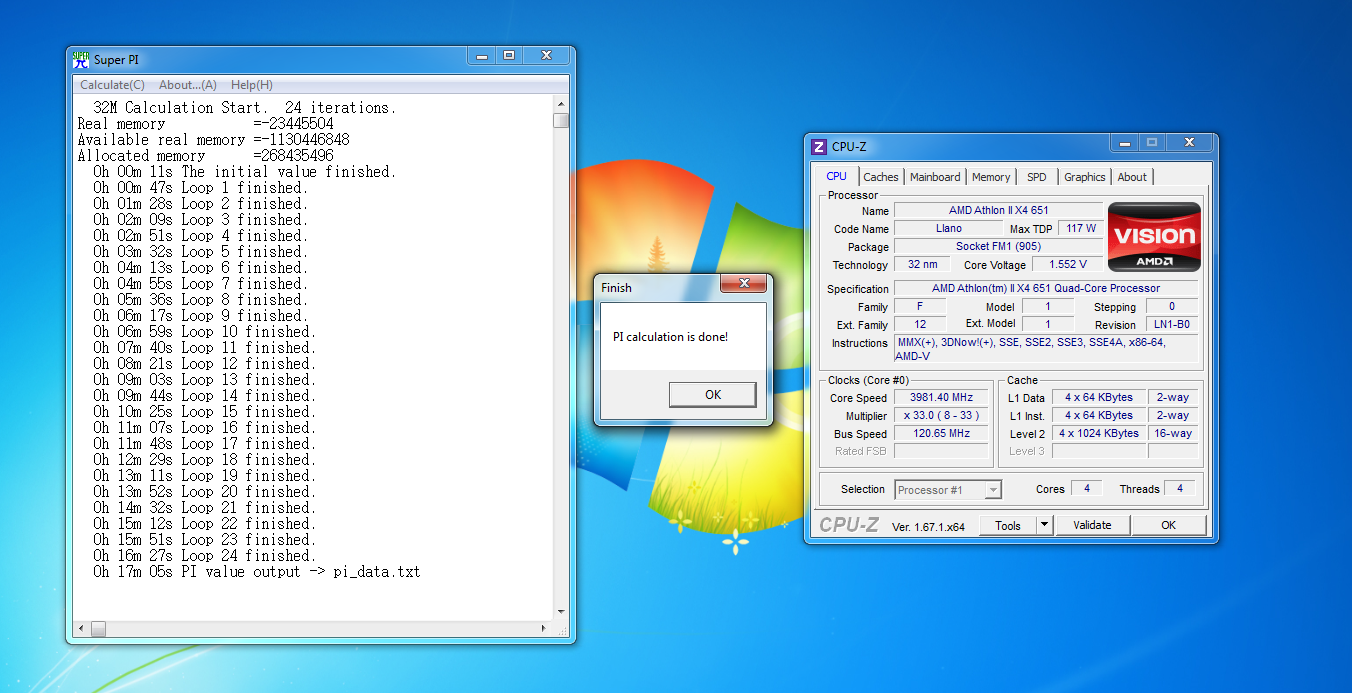Click the Super PI vertical scrollbar up arrow
The image size is (1352, 693).
point(561,104)
